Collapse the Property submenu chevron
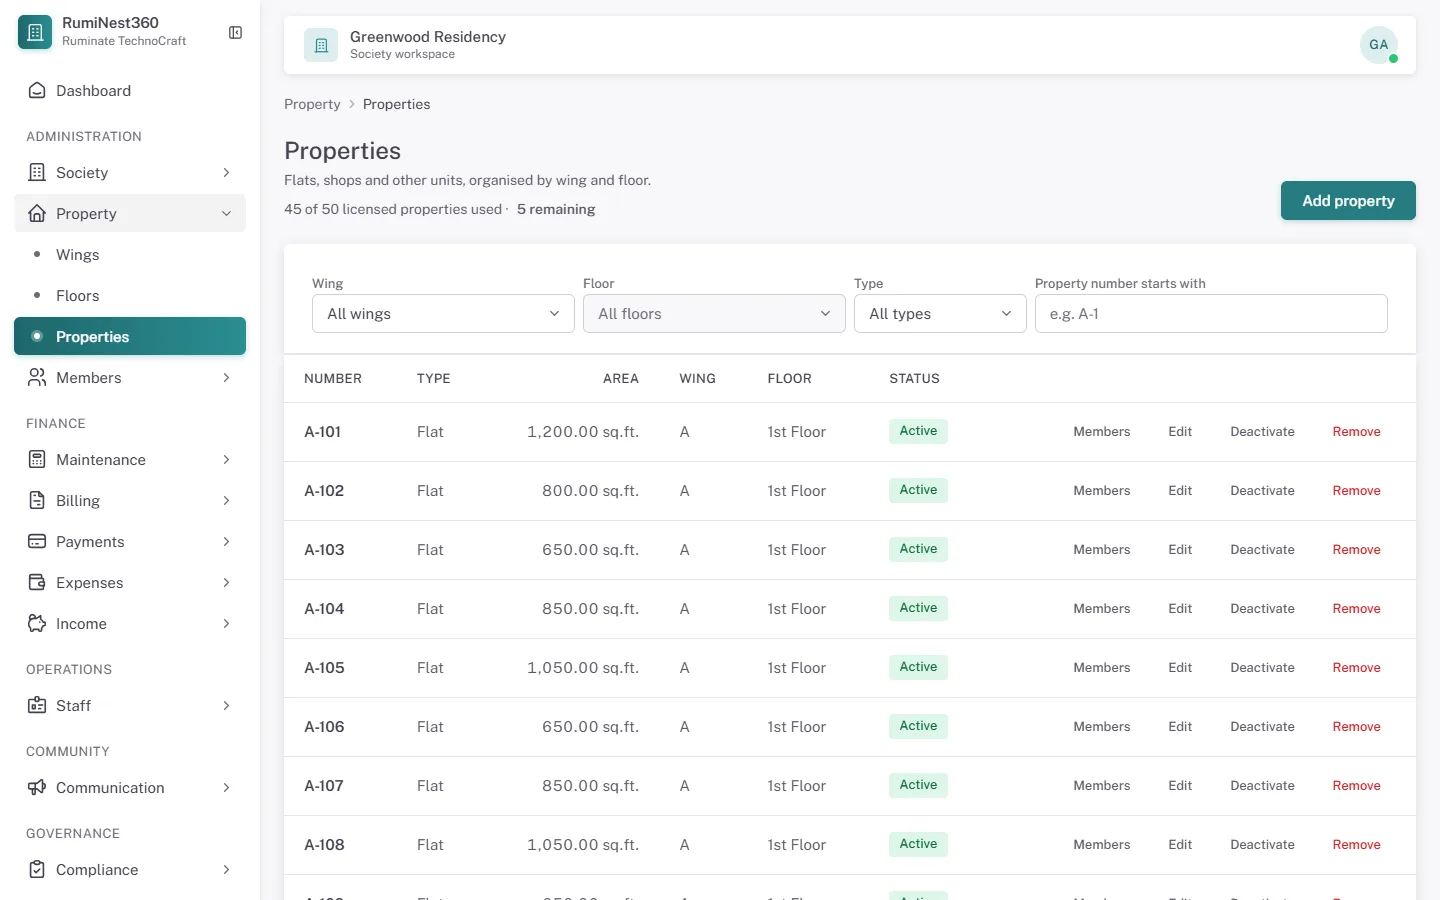 (226, 214)
